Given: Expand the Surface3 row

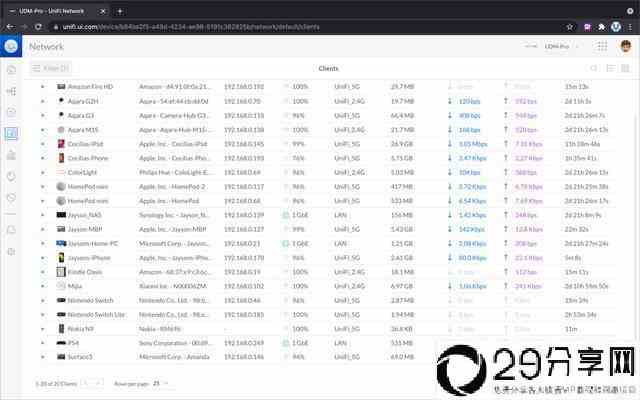Looking at the screenshot, I should (42, 357).
